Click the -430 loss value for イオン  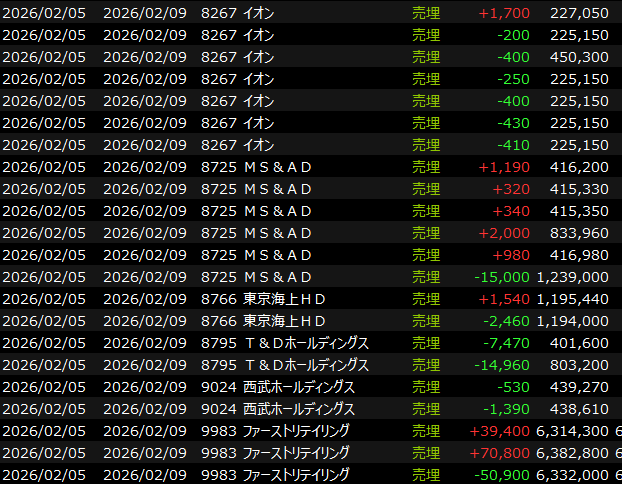pos(512,123)
